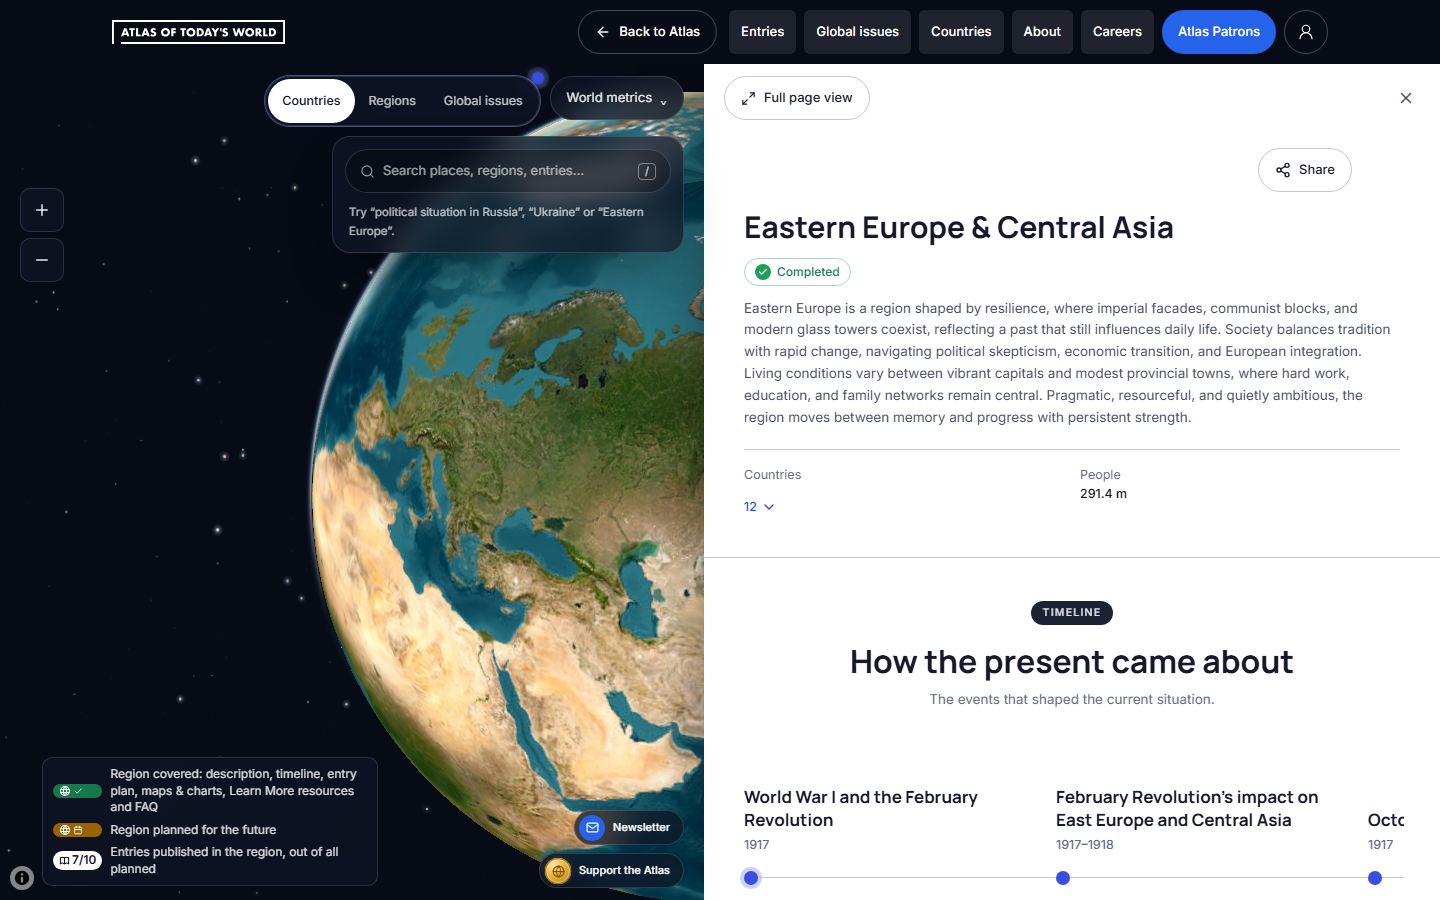Click the magnifier icon in the search box
The height and width of the screenshot is (900, 1440).
[x=367, y=171]
